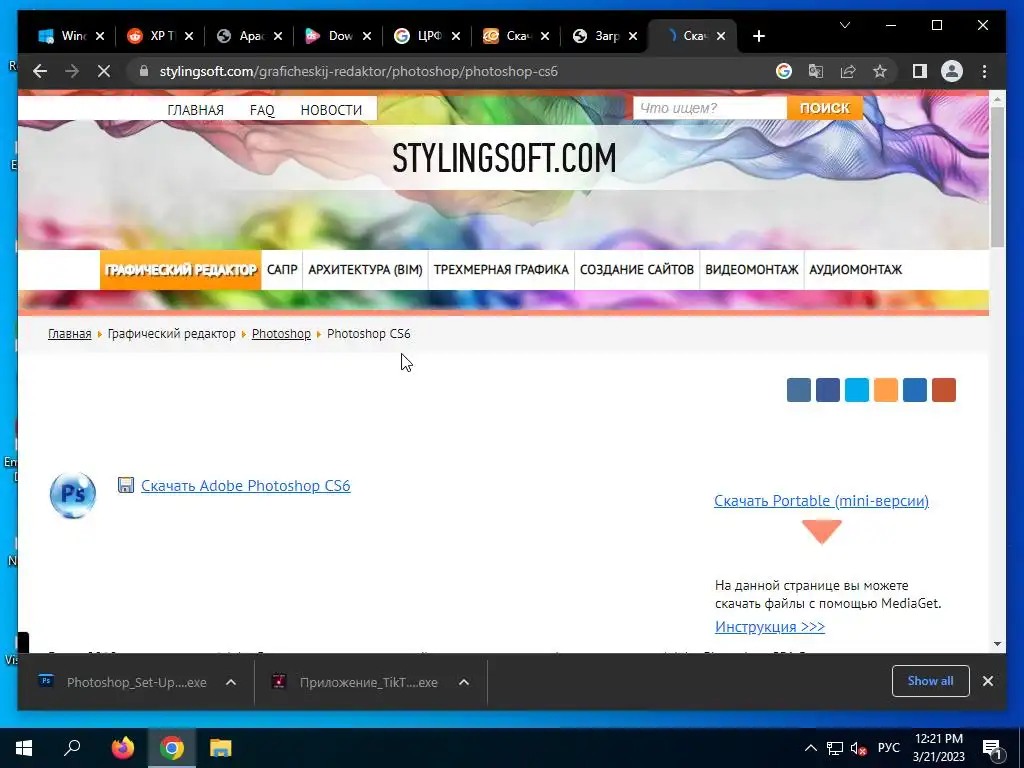Click the floppy disk download icon
Screen dimensions: 1024x768
coord(125,485)
